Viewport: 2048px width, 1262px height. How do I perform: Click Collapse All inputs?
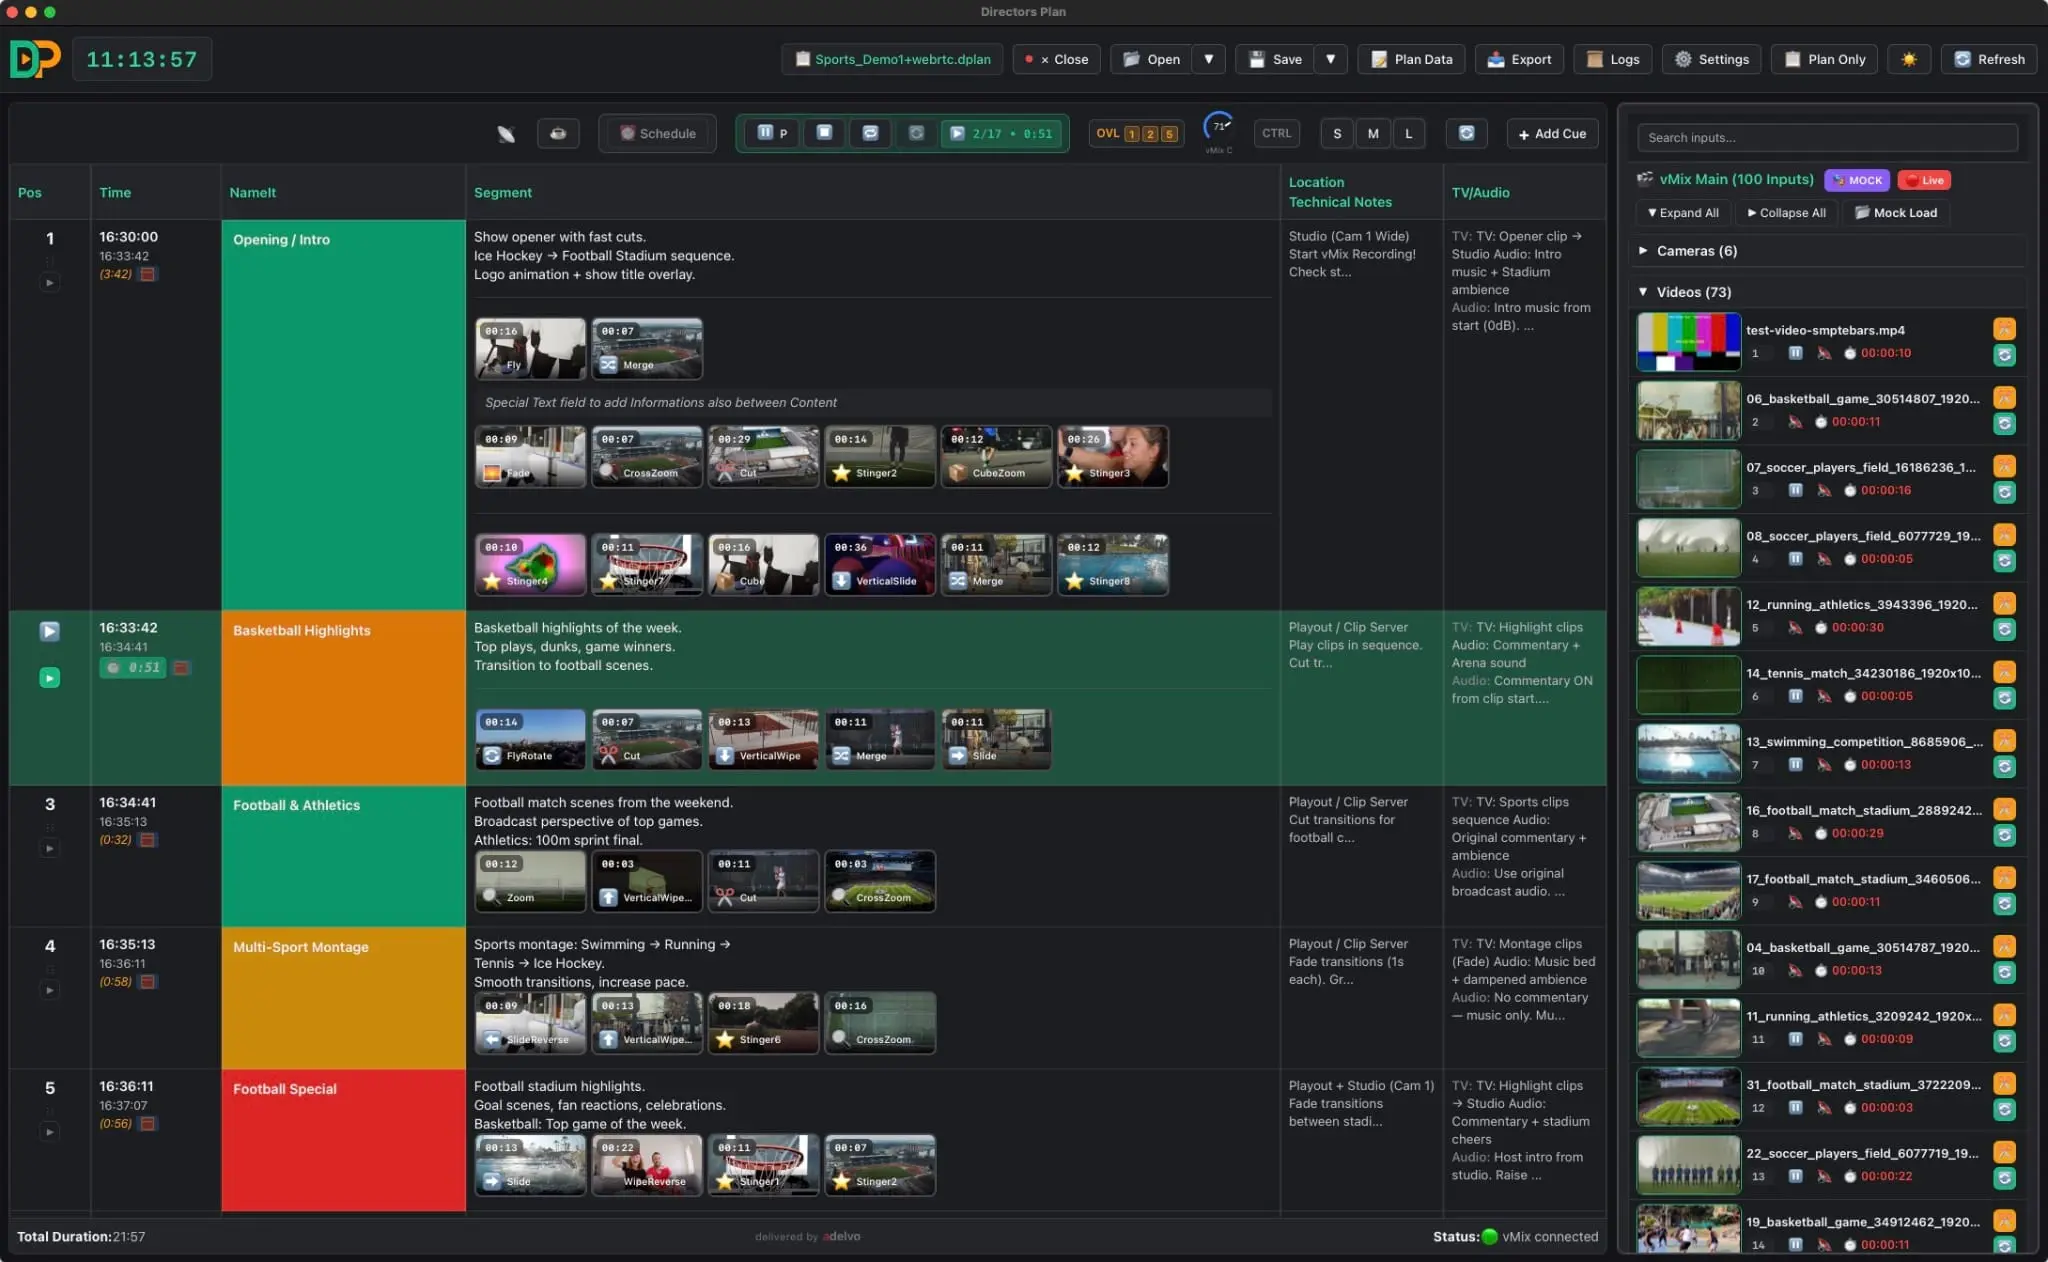point(1786,212)
